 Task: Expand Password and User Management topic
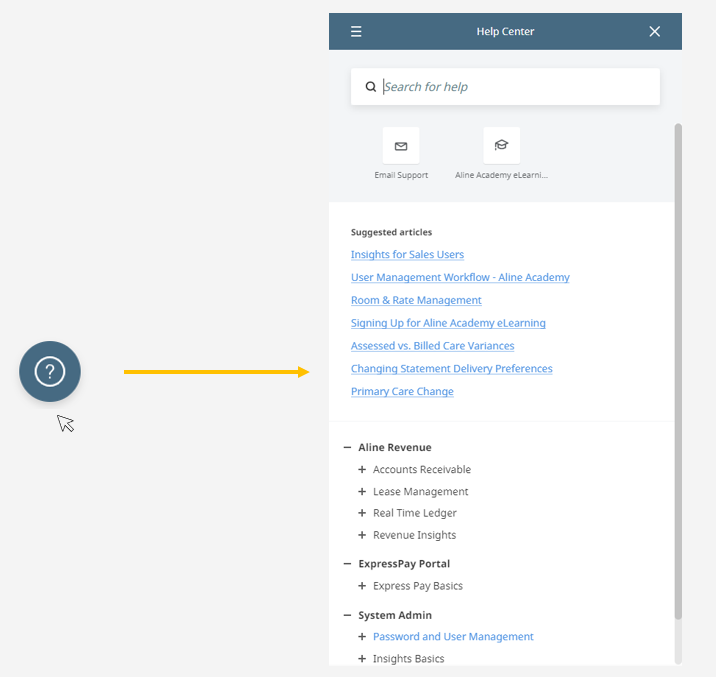click(x=362, y=636)
